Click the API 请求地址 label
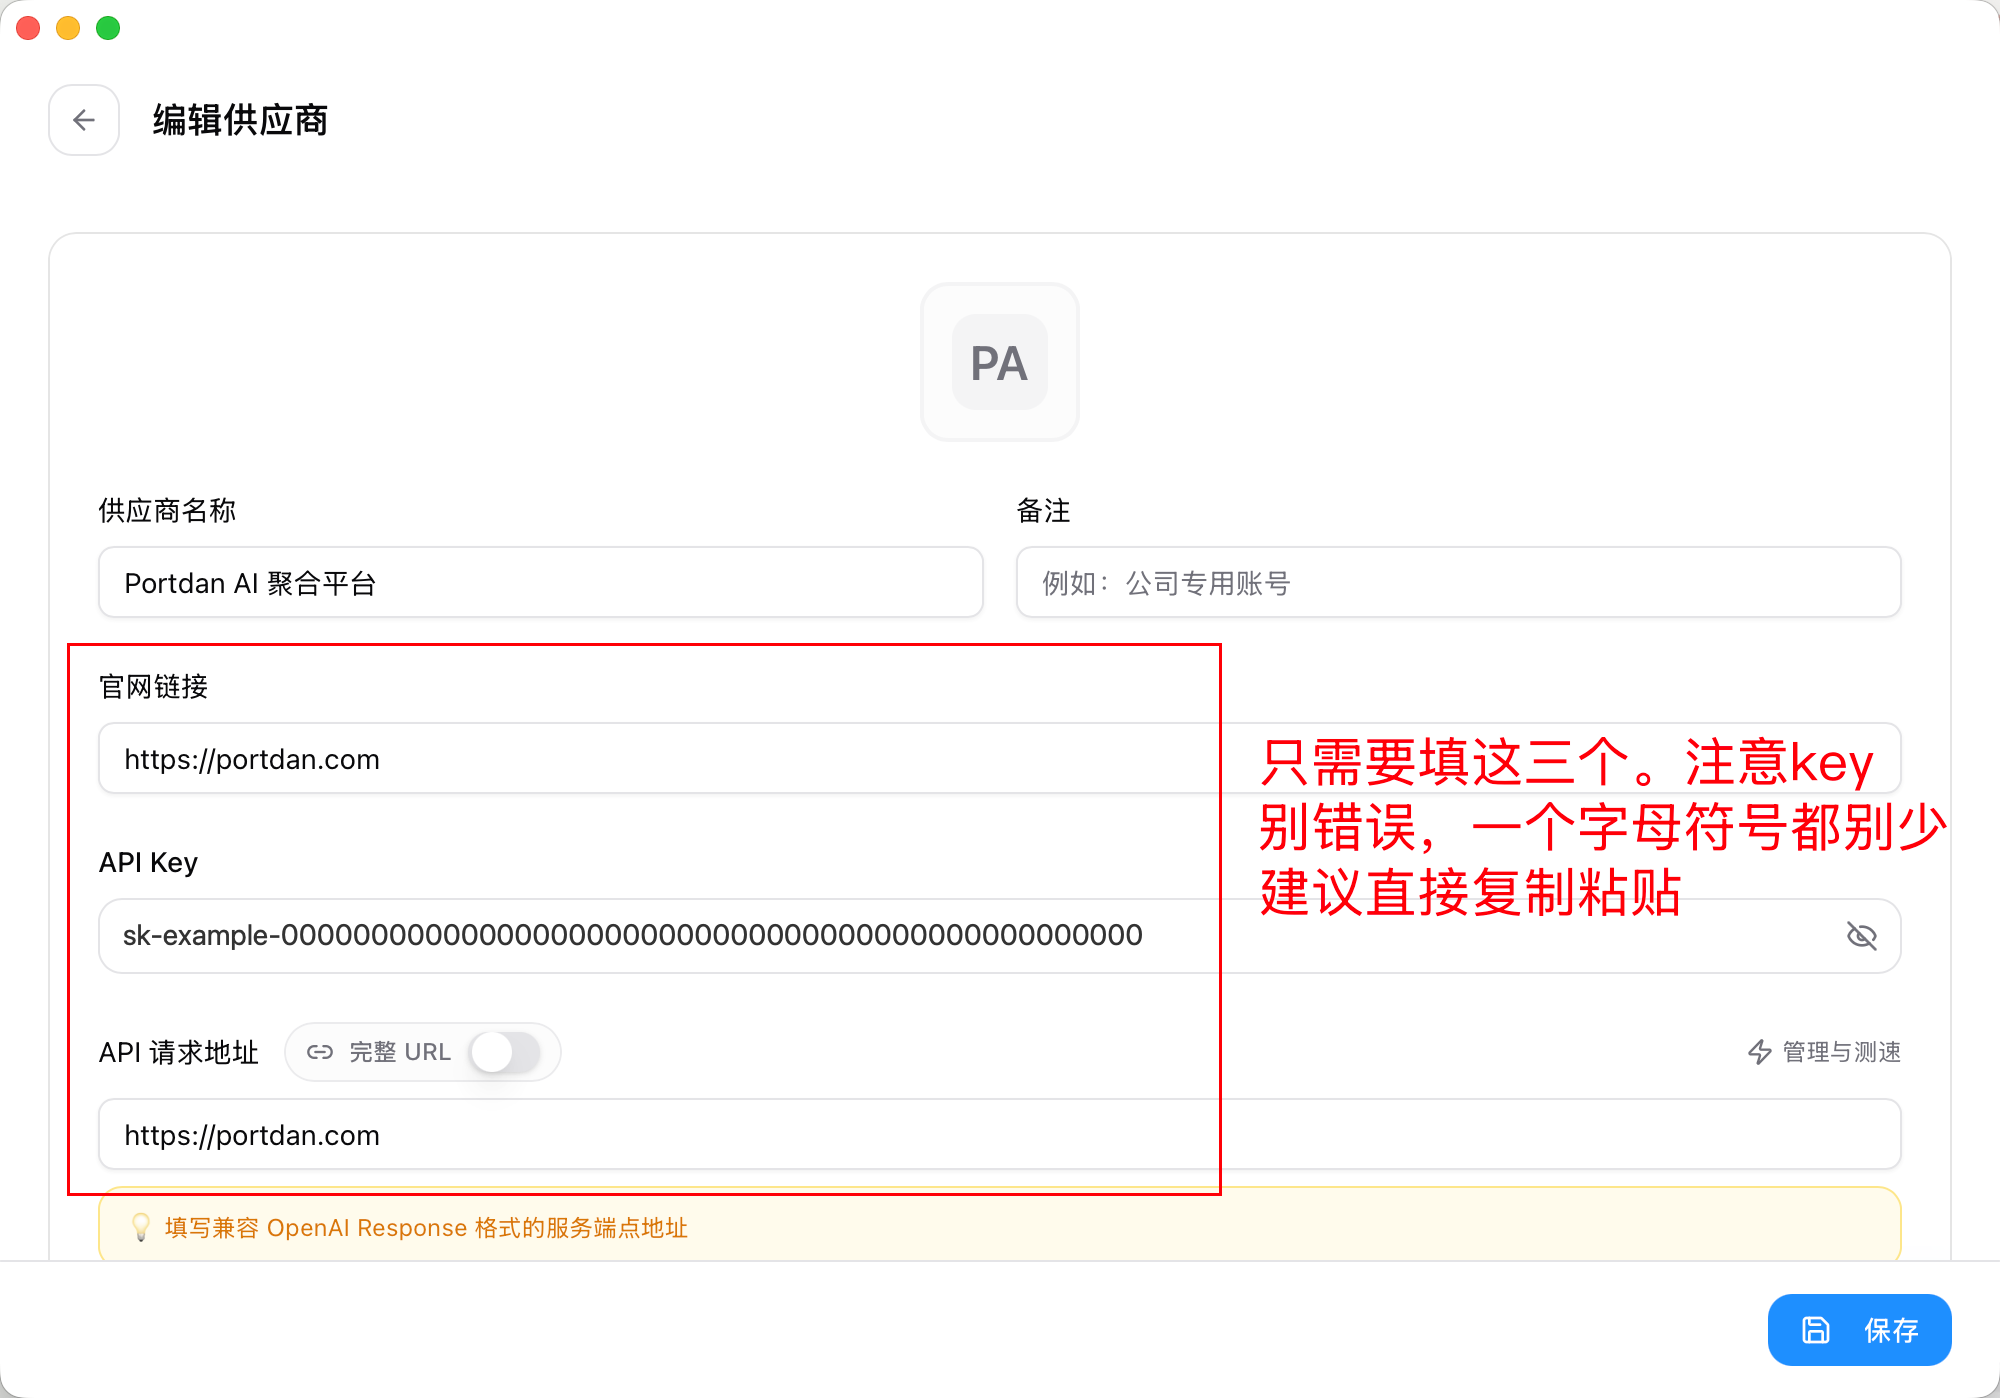 178,1052
